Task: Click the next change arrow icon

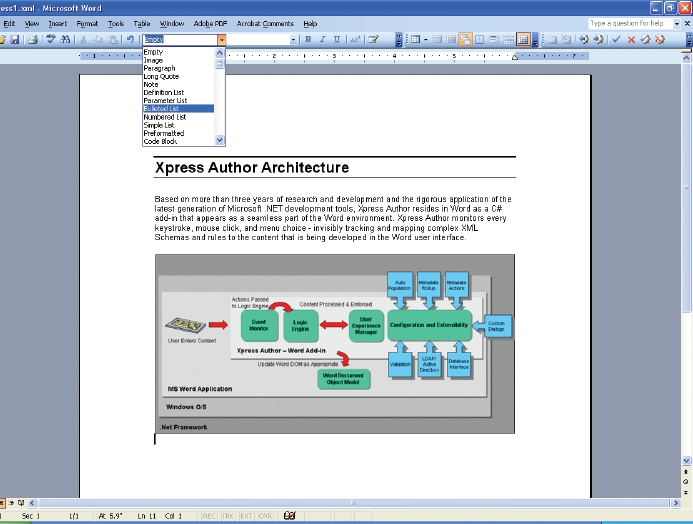Action: click(598, 40)
